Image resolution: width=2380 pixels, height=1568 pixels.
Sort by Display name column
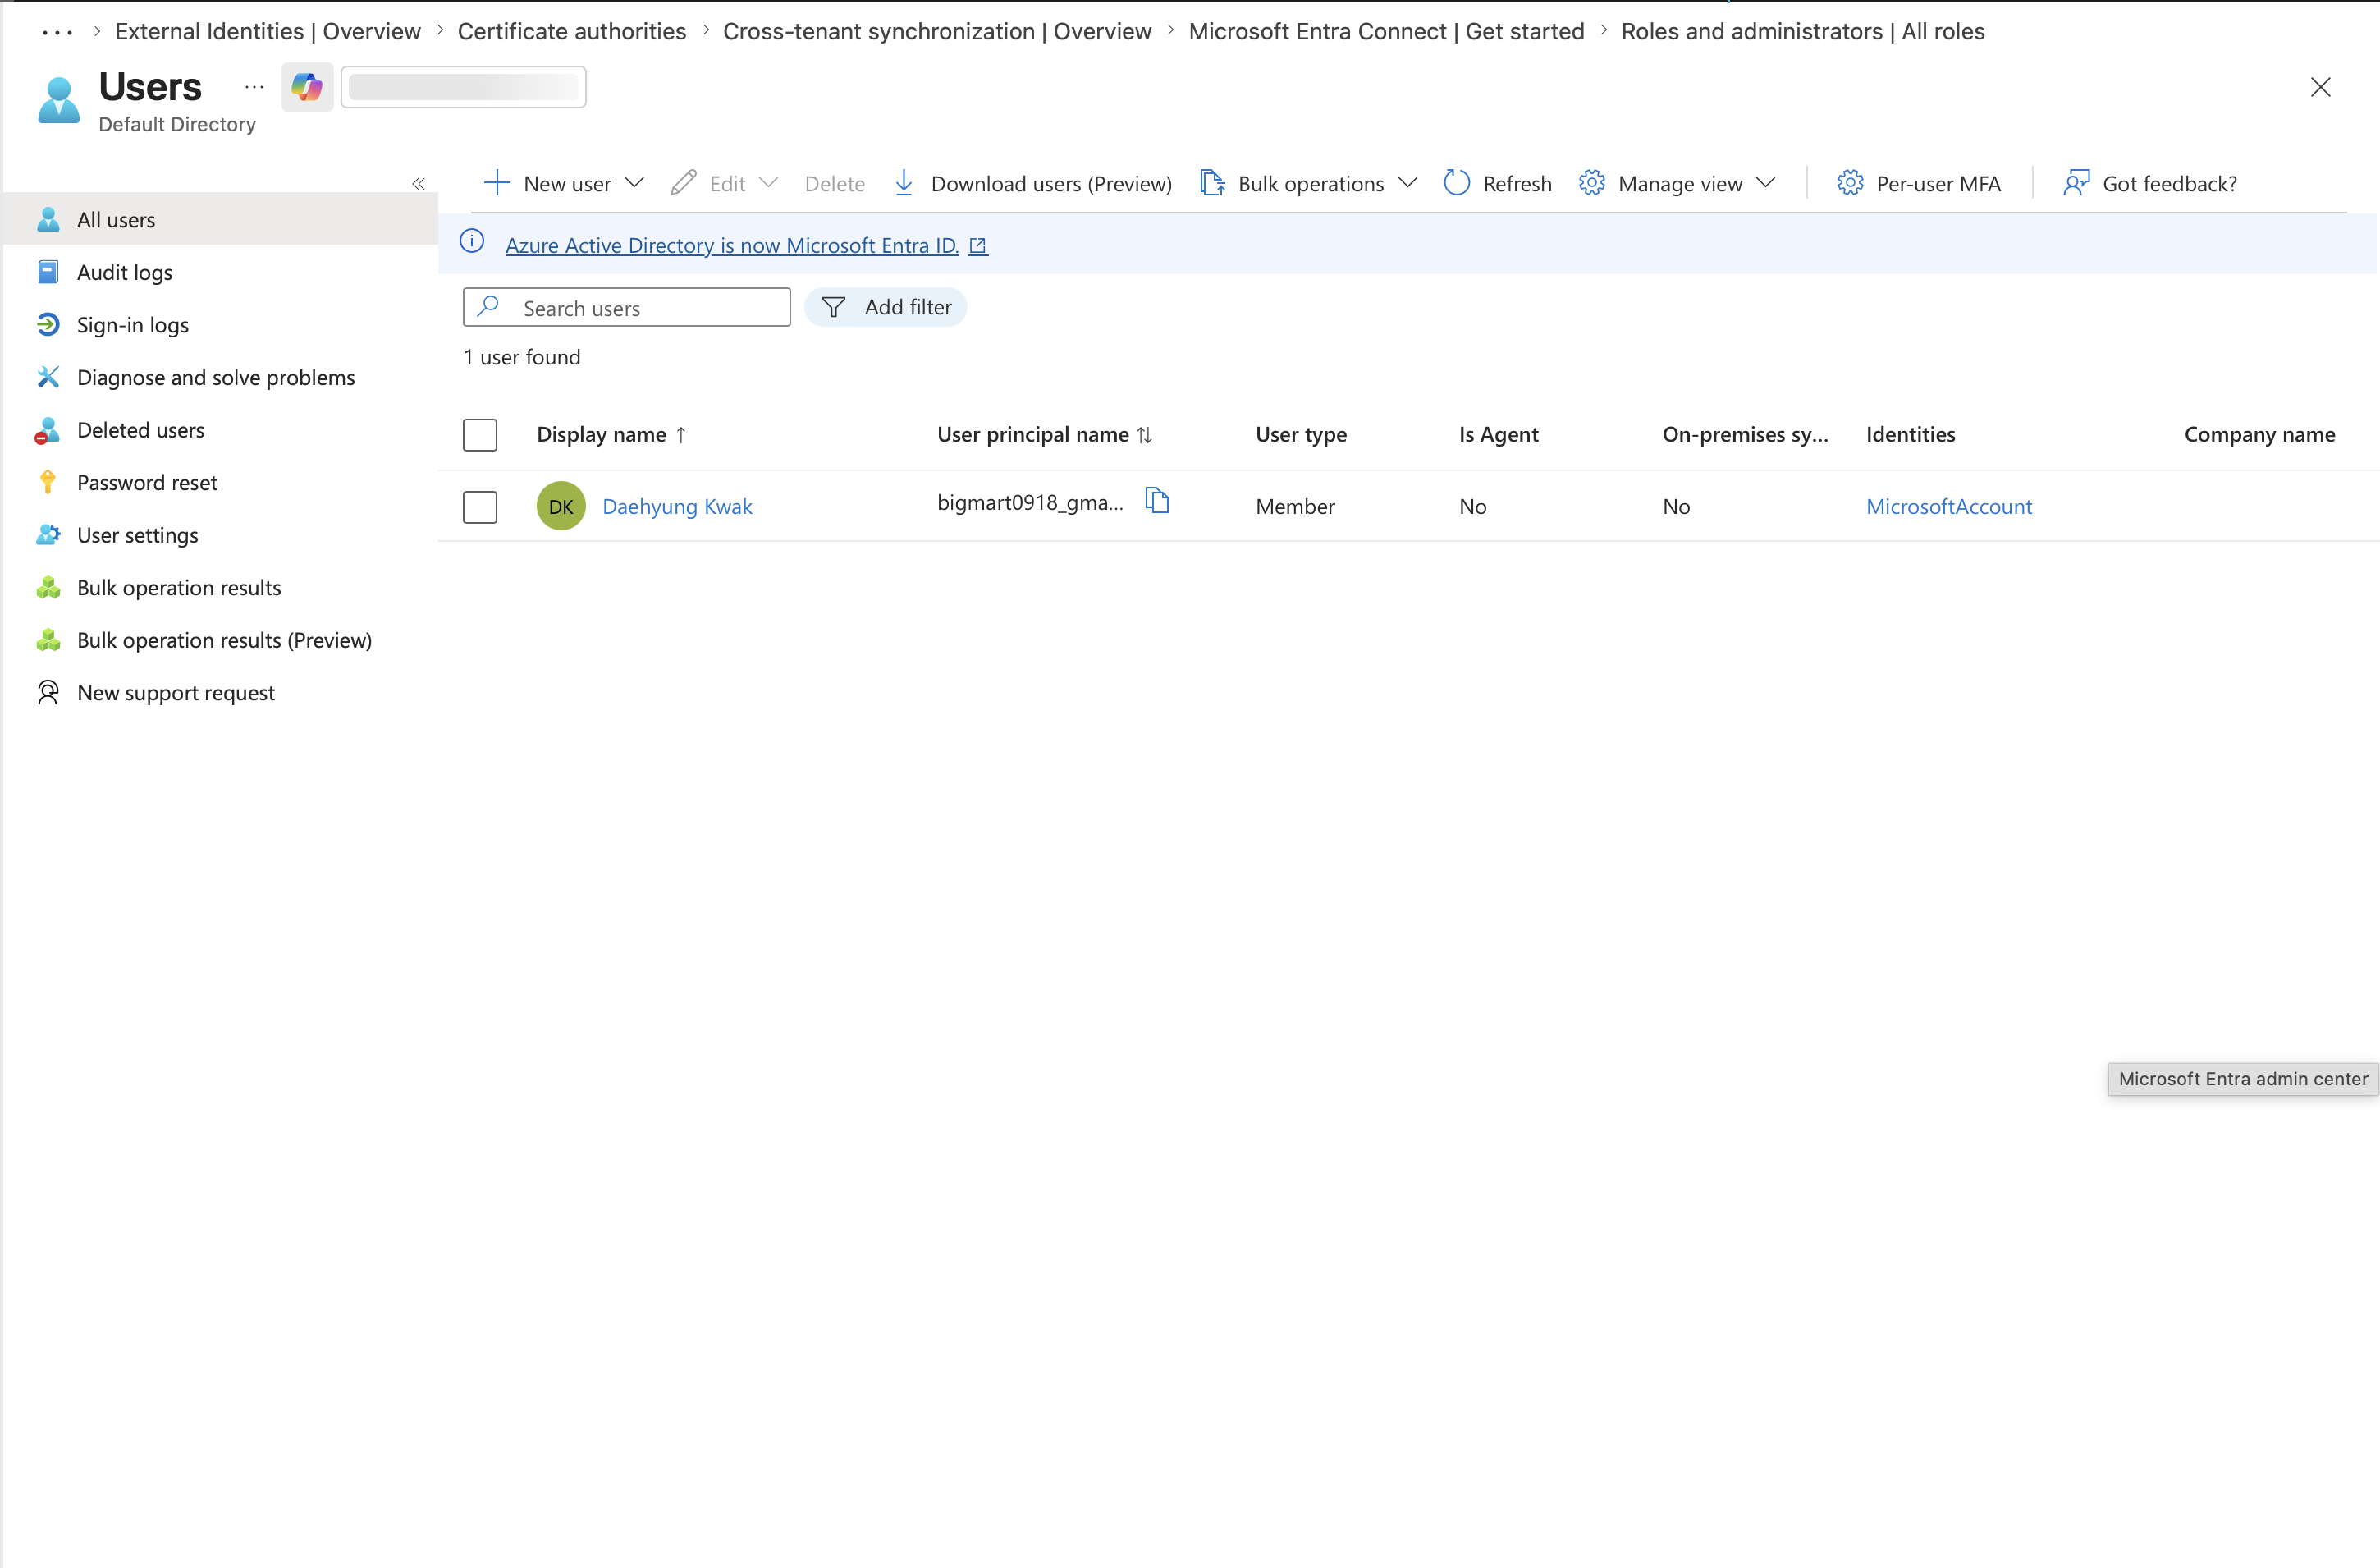(x=612, y=434)
